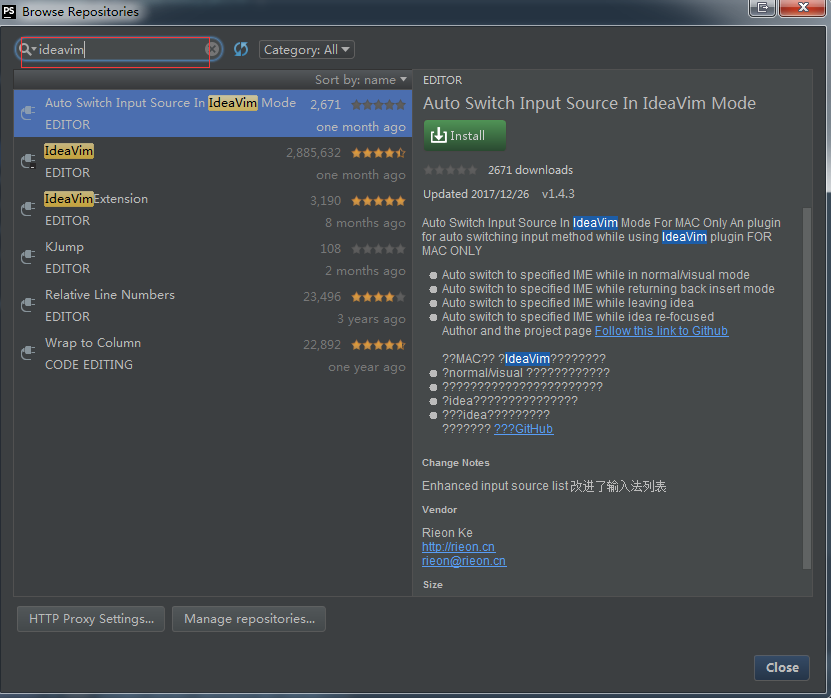This screenshot has width=831, height=698.
Task: Click the Size heading
Action: point(433,585)
